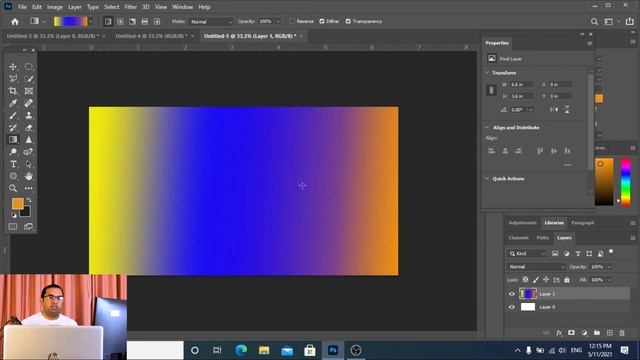Open the options bar Opacity dropdown
The image size is (640, 360).
278,22
